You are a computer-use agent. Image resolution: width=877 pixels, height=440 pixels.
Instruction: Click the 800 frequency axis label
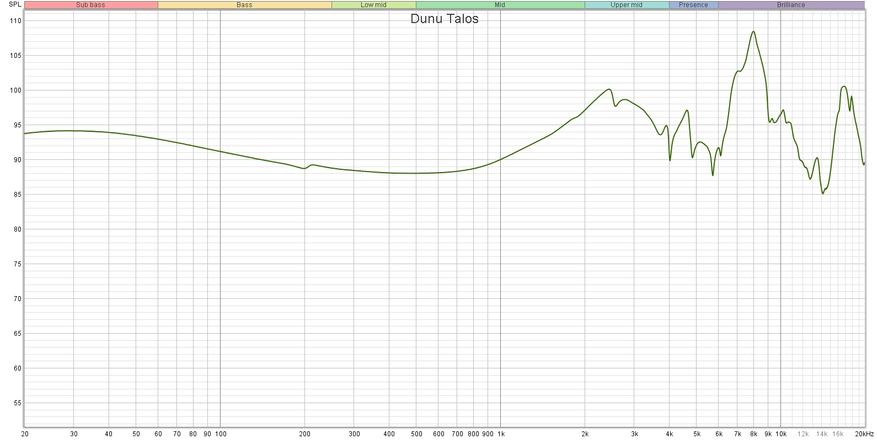pos(473,434)
